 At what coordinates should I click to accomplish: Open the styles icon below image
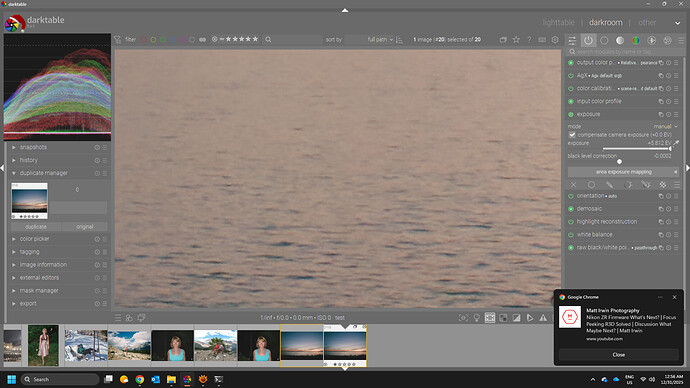pos(129,318)
